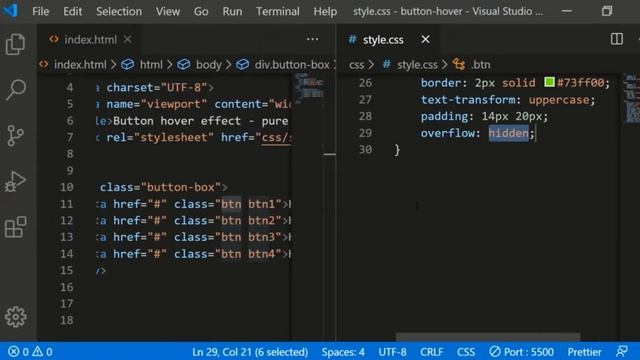Close the index.html tab
The image size is (640, 360).
pyautogui.click(x=127, y=40)
